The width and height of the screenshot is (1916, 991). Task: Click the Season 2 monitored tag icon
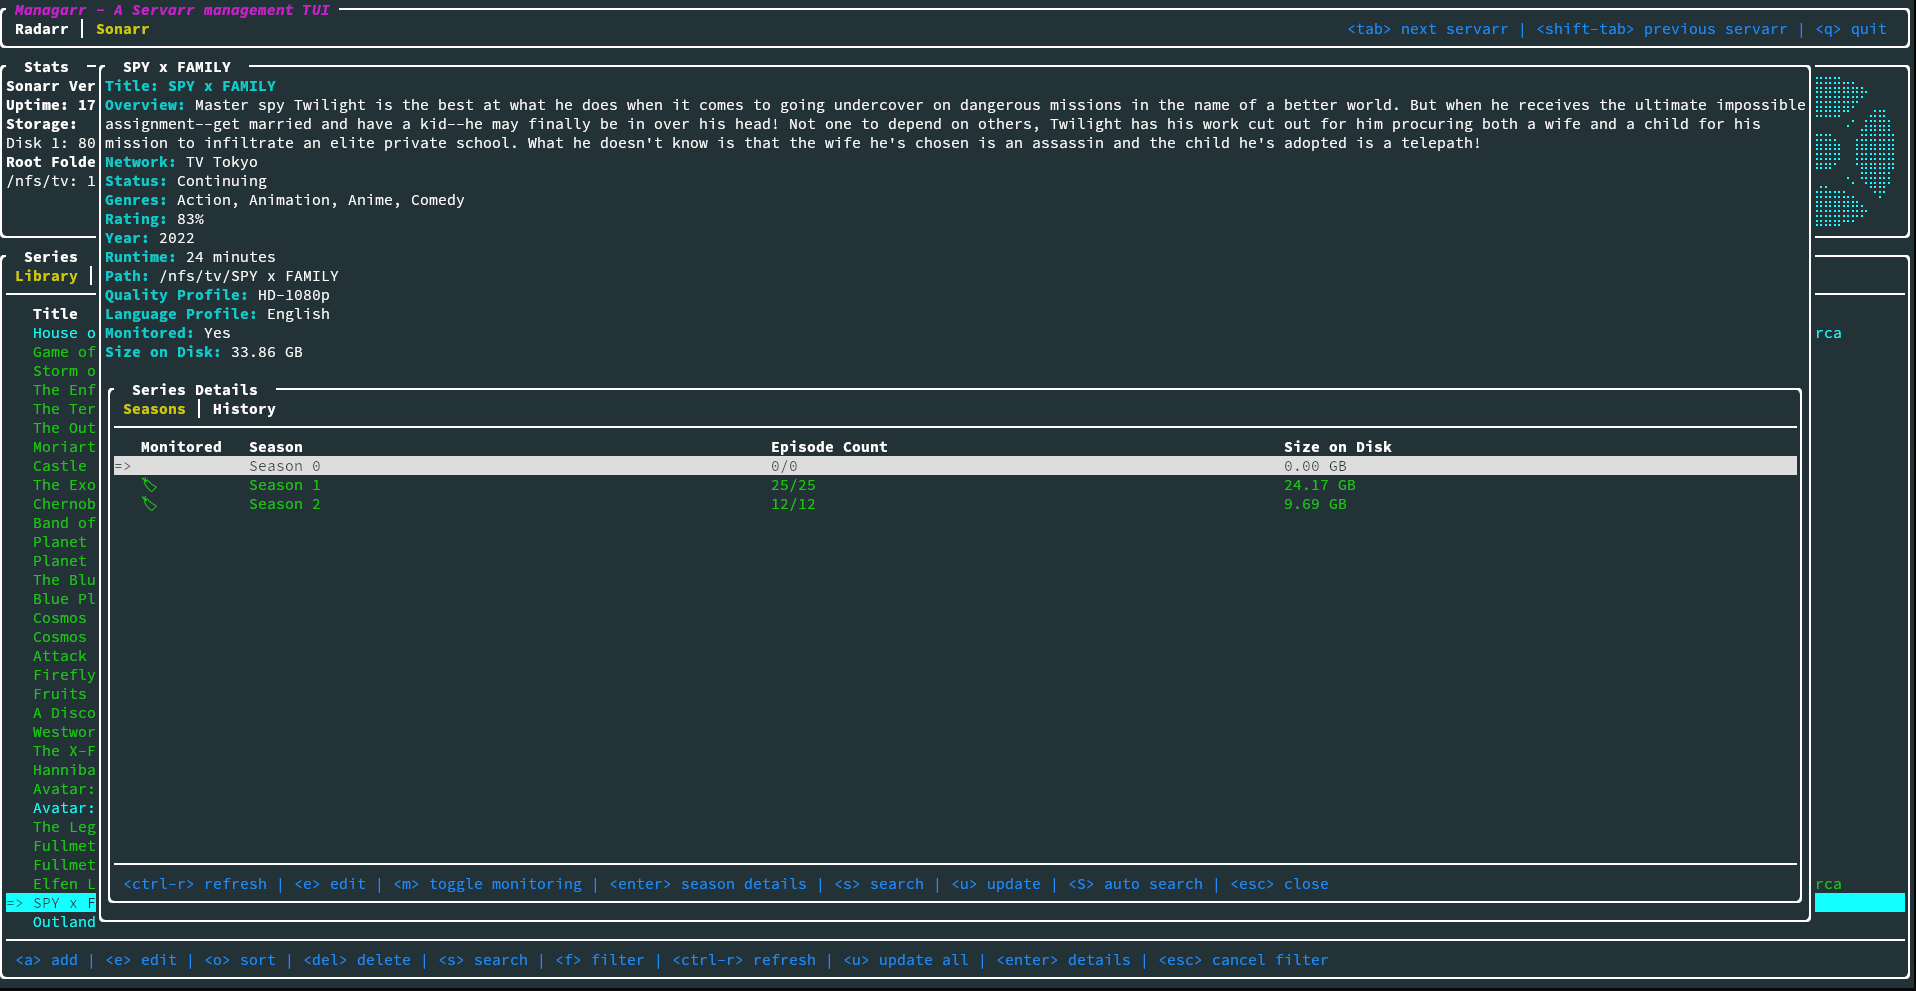pyautogui.click(x=149, y=504)
